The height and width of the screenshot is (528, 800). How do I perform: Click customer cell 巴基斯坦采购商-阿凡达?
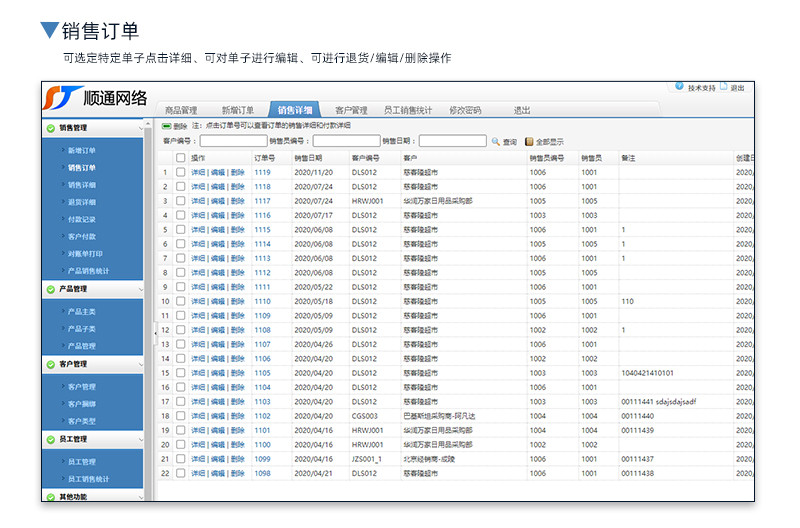tap(439, 416)
